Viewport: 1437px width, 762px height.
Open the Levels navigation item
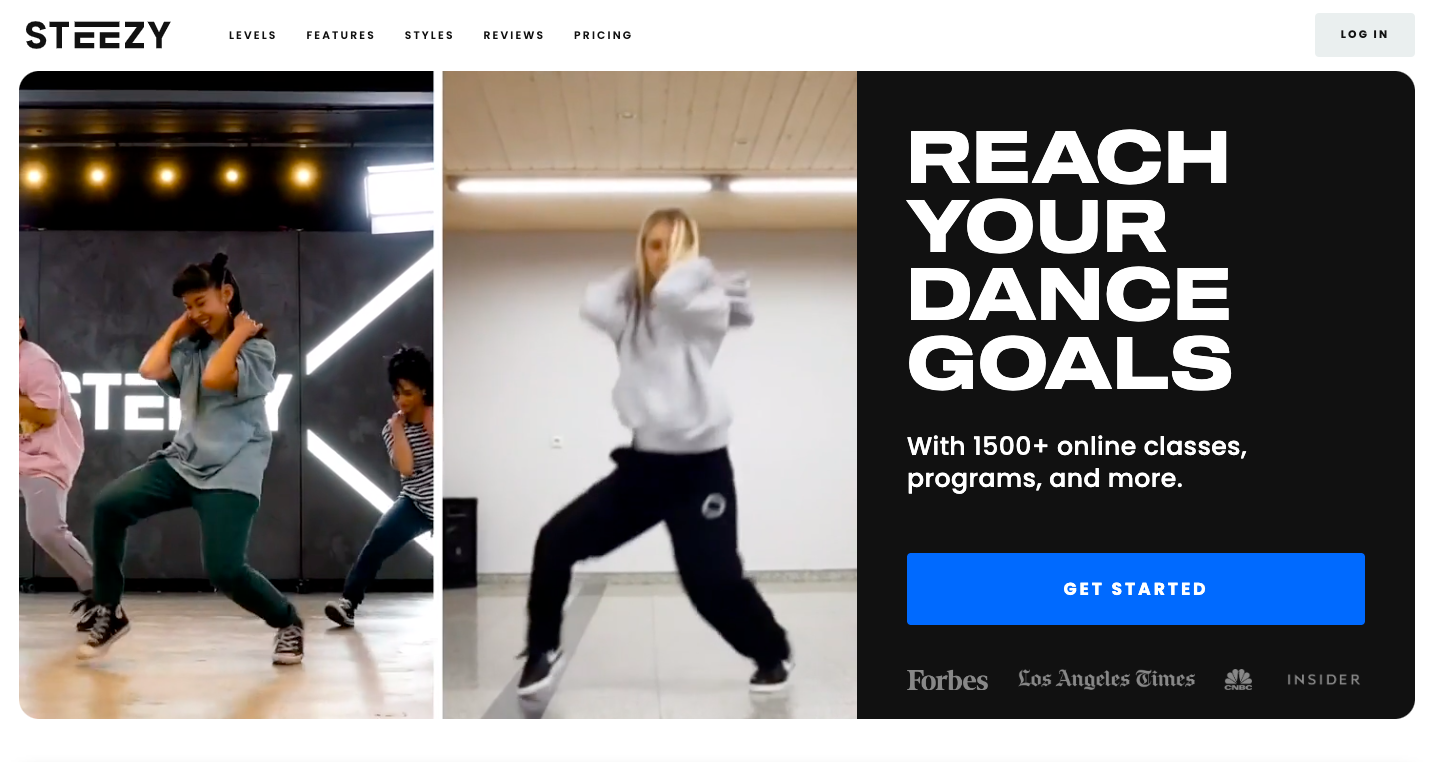253,35
